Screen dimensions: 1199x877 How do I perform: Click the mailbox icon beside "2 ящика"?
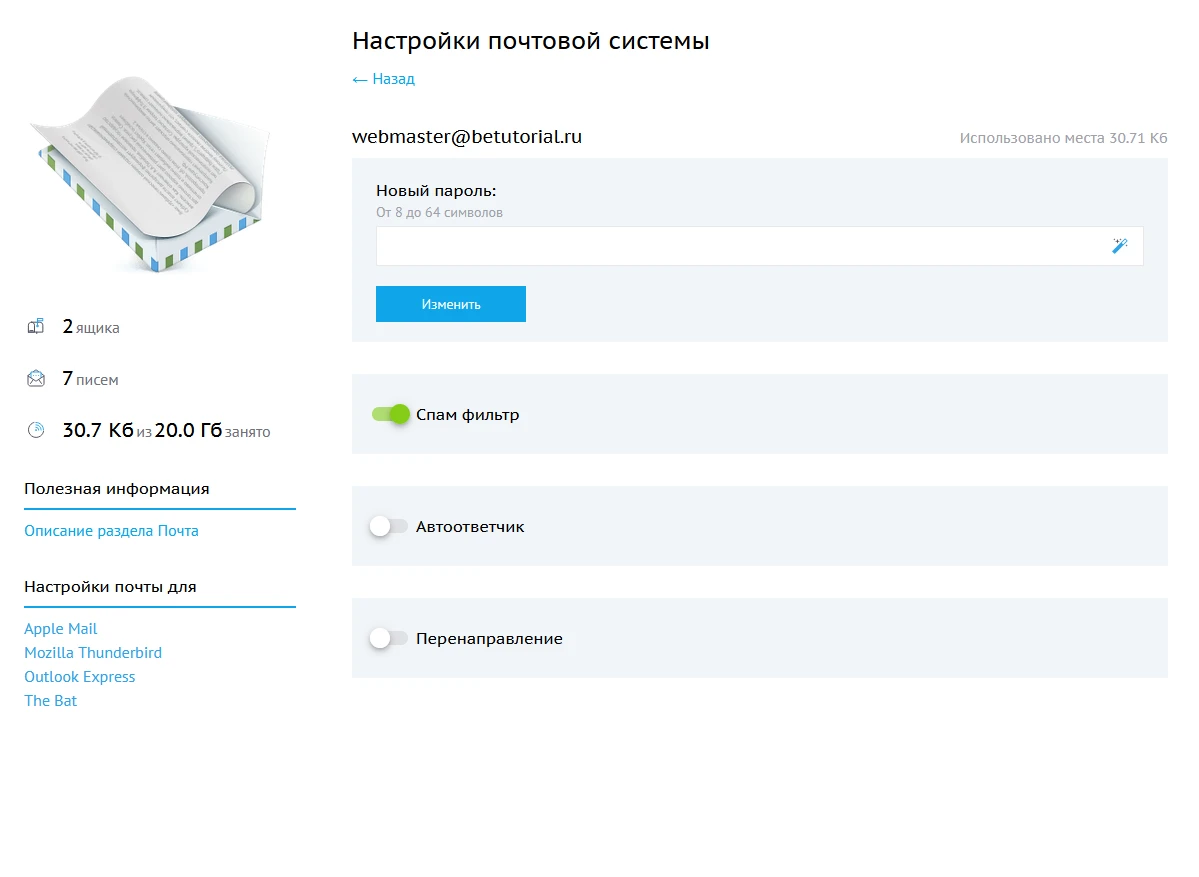(x=35, y=326)
